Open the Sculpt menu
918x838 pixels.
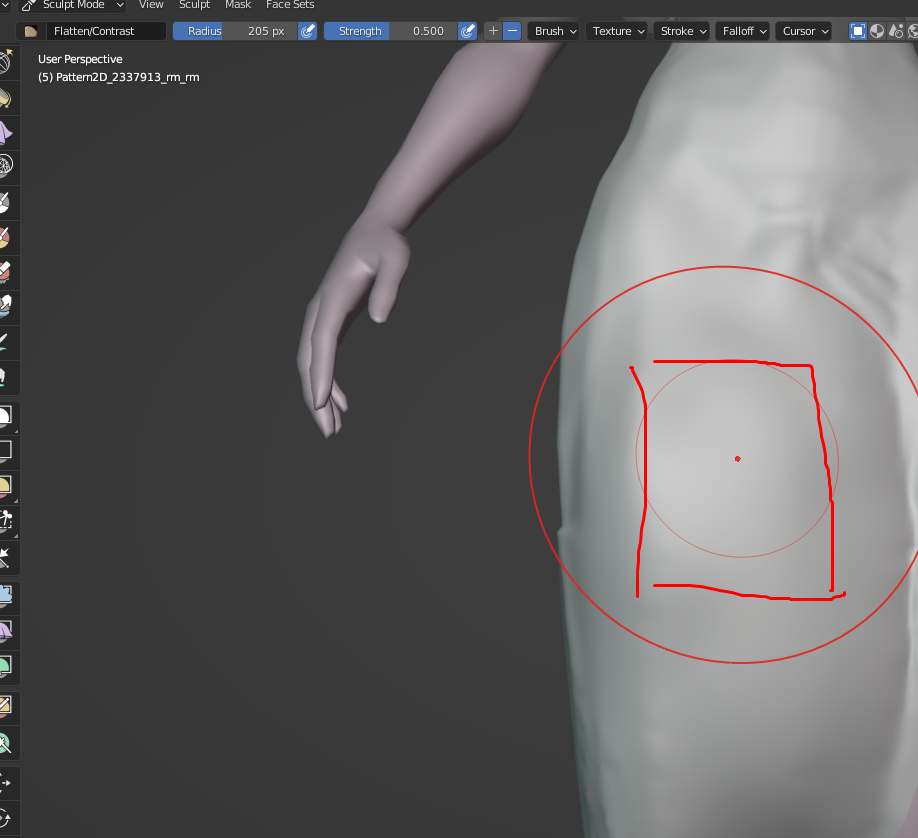(x=194, y=5)
